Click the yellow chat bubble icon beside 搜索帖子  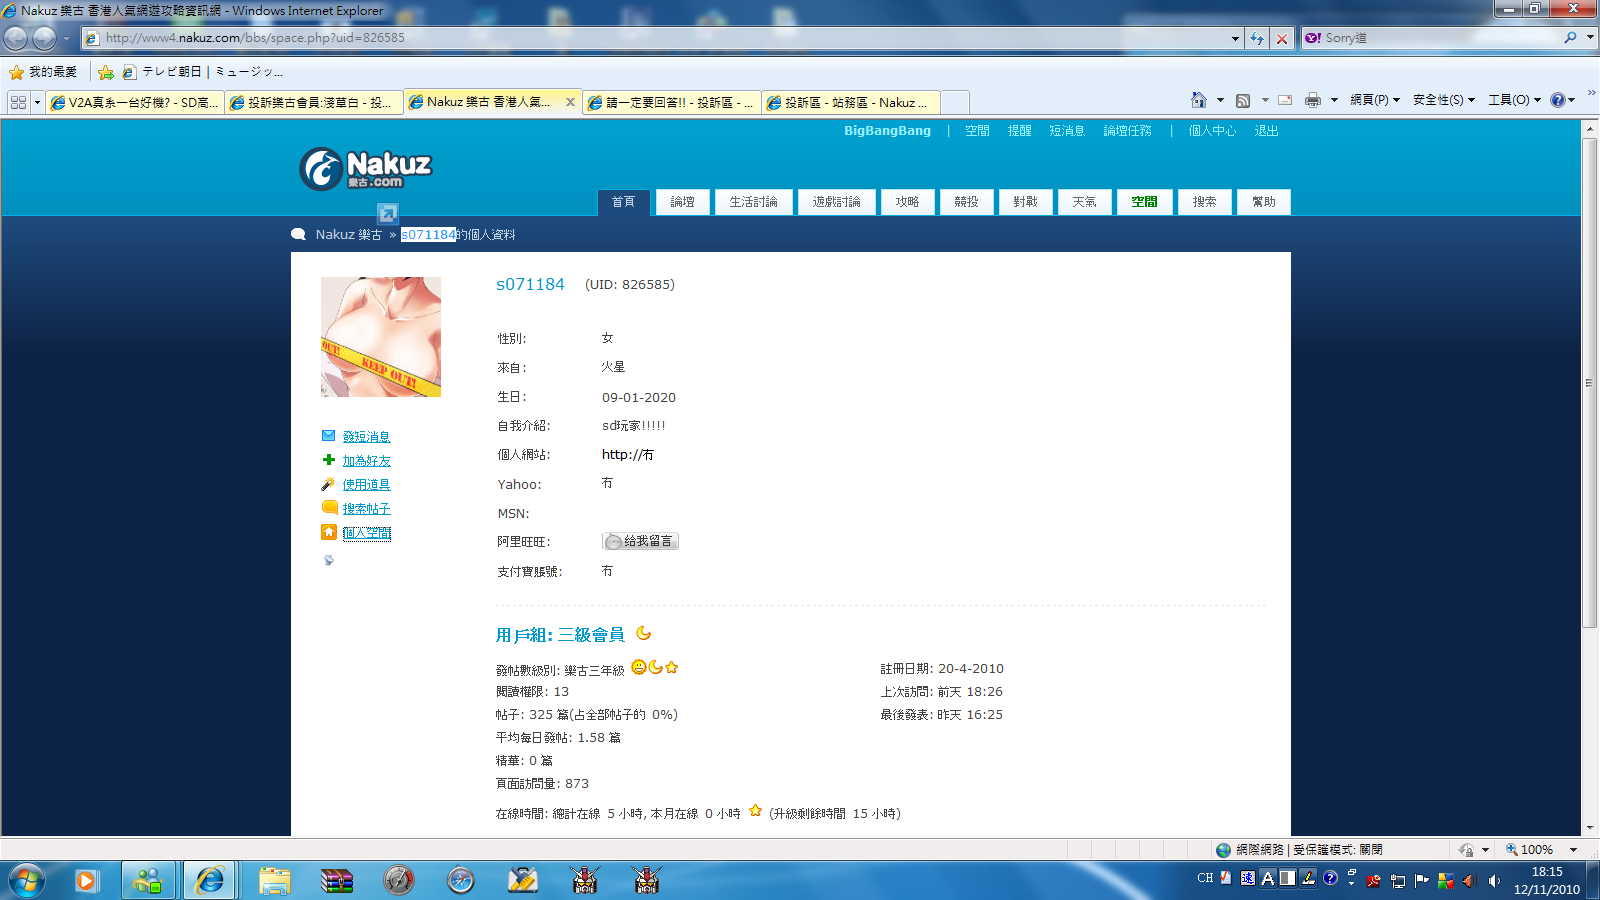[329, 508]
